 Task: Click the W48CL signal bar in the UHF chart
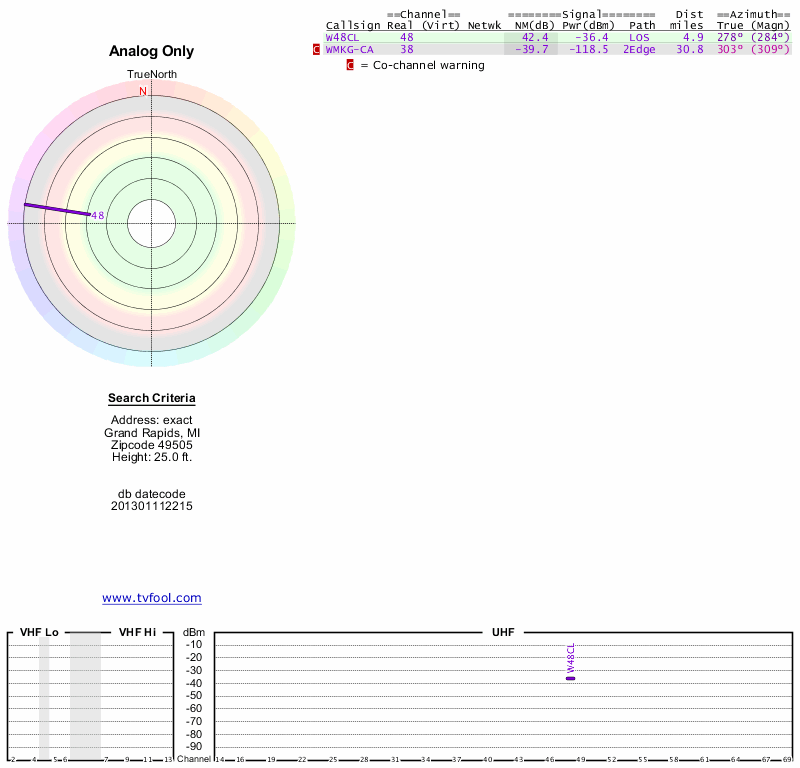pyautogui.click(x=570, y=678)
